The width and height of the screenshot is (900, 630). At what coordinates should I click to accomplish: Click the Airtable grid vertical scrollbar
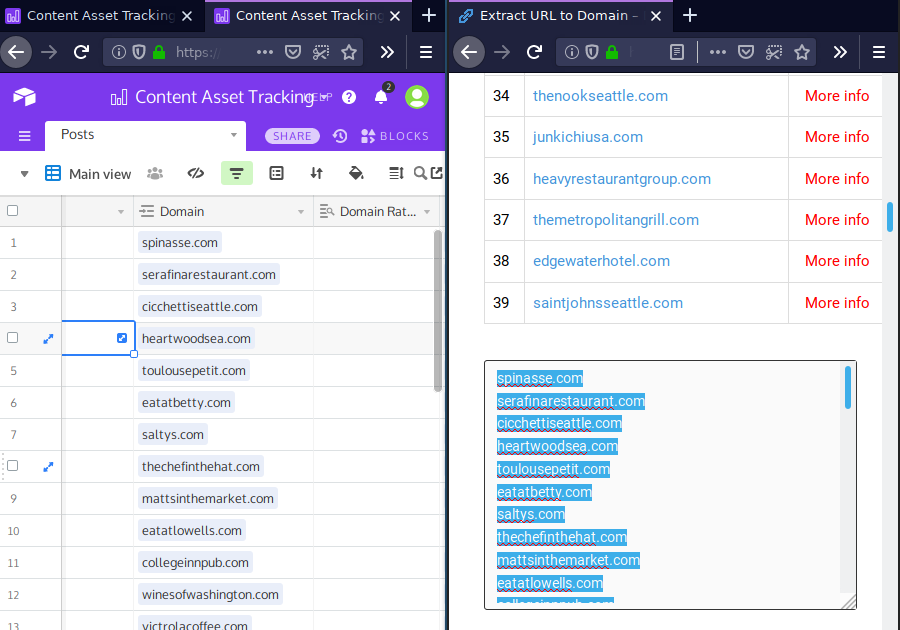438,310
